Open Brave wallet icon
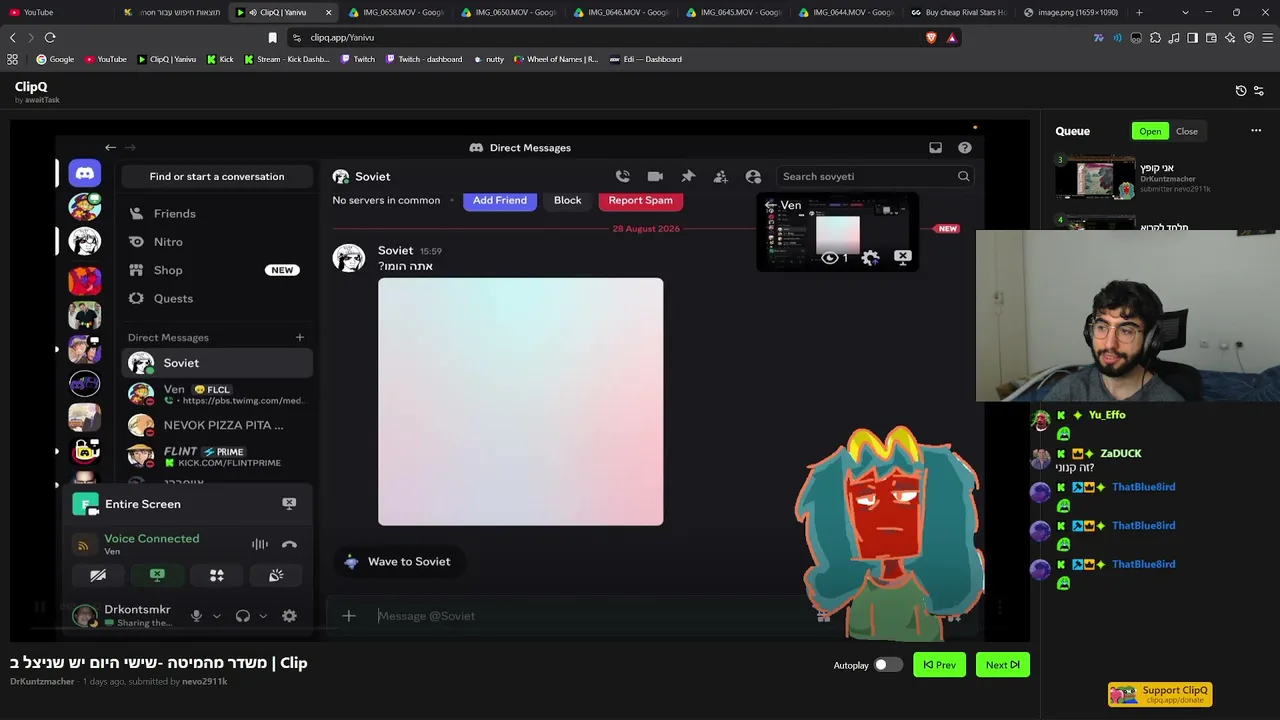1280x720 pixels. [x=1211, y=38]
